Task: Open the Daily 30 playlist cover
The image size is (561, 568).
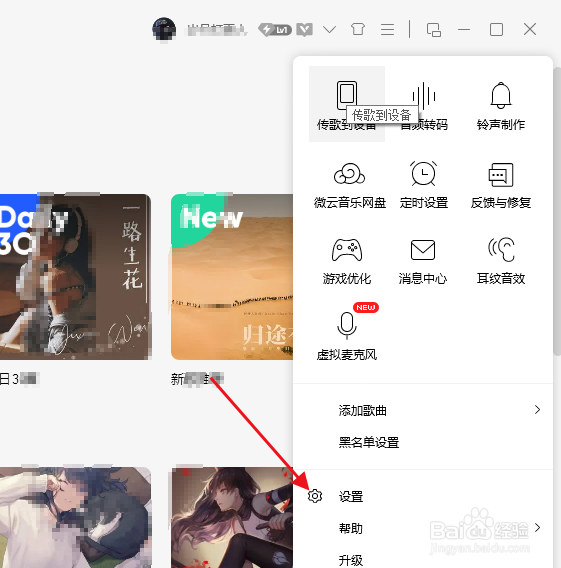Action: pyautogui.click(x=75, y=277)
